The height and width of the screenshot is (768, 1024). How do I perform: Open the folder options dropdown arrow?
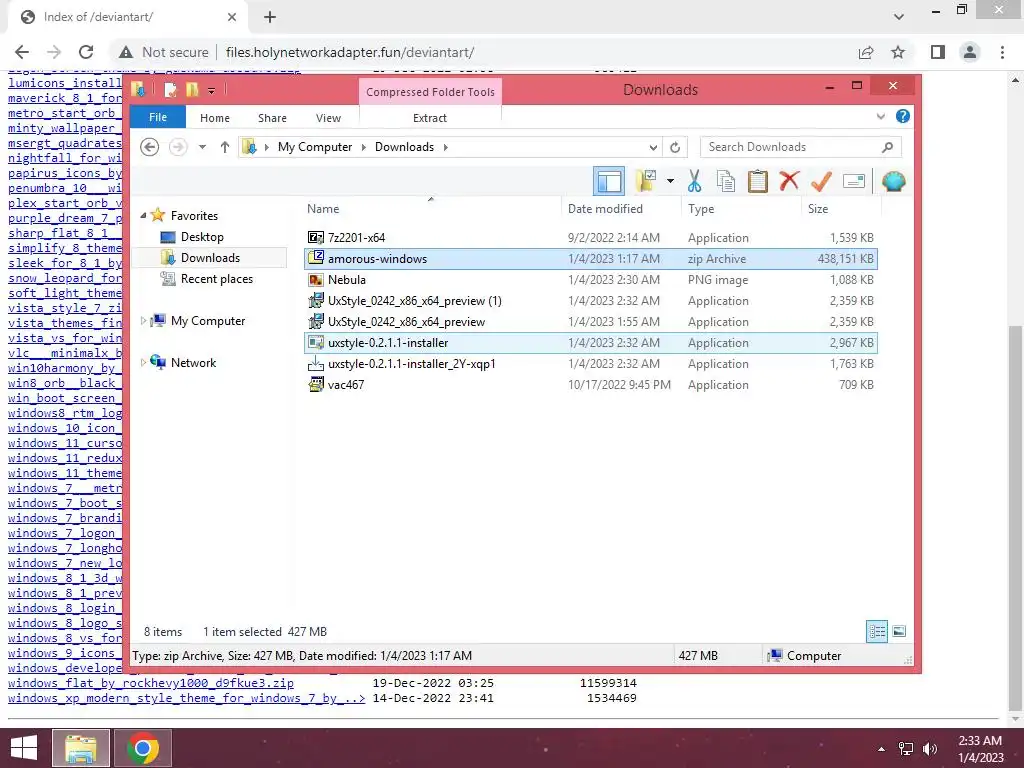click(x=670, y=181)
